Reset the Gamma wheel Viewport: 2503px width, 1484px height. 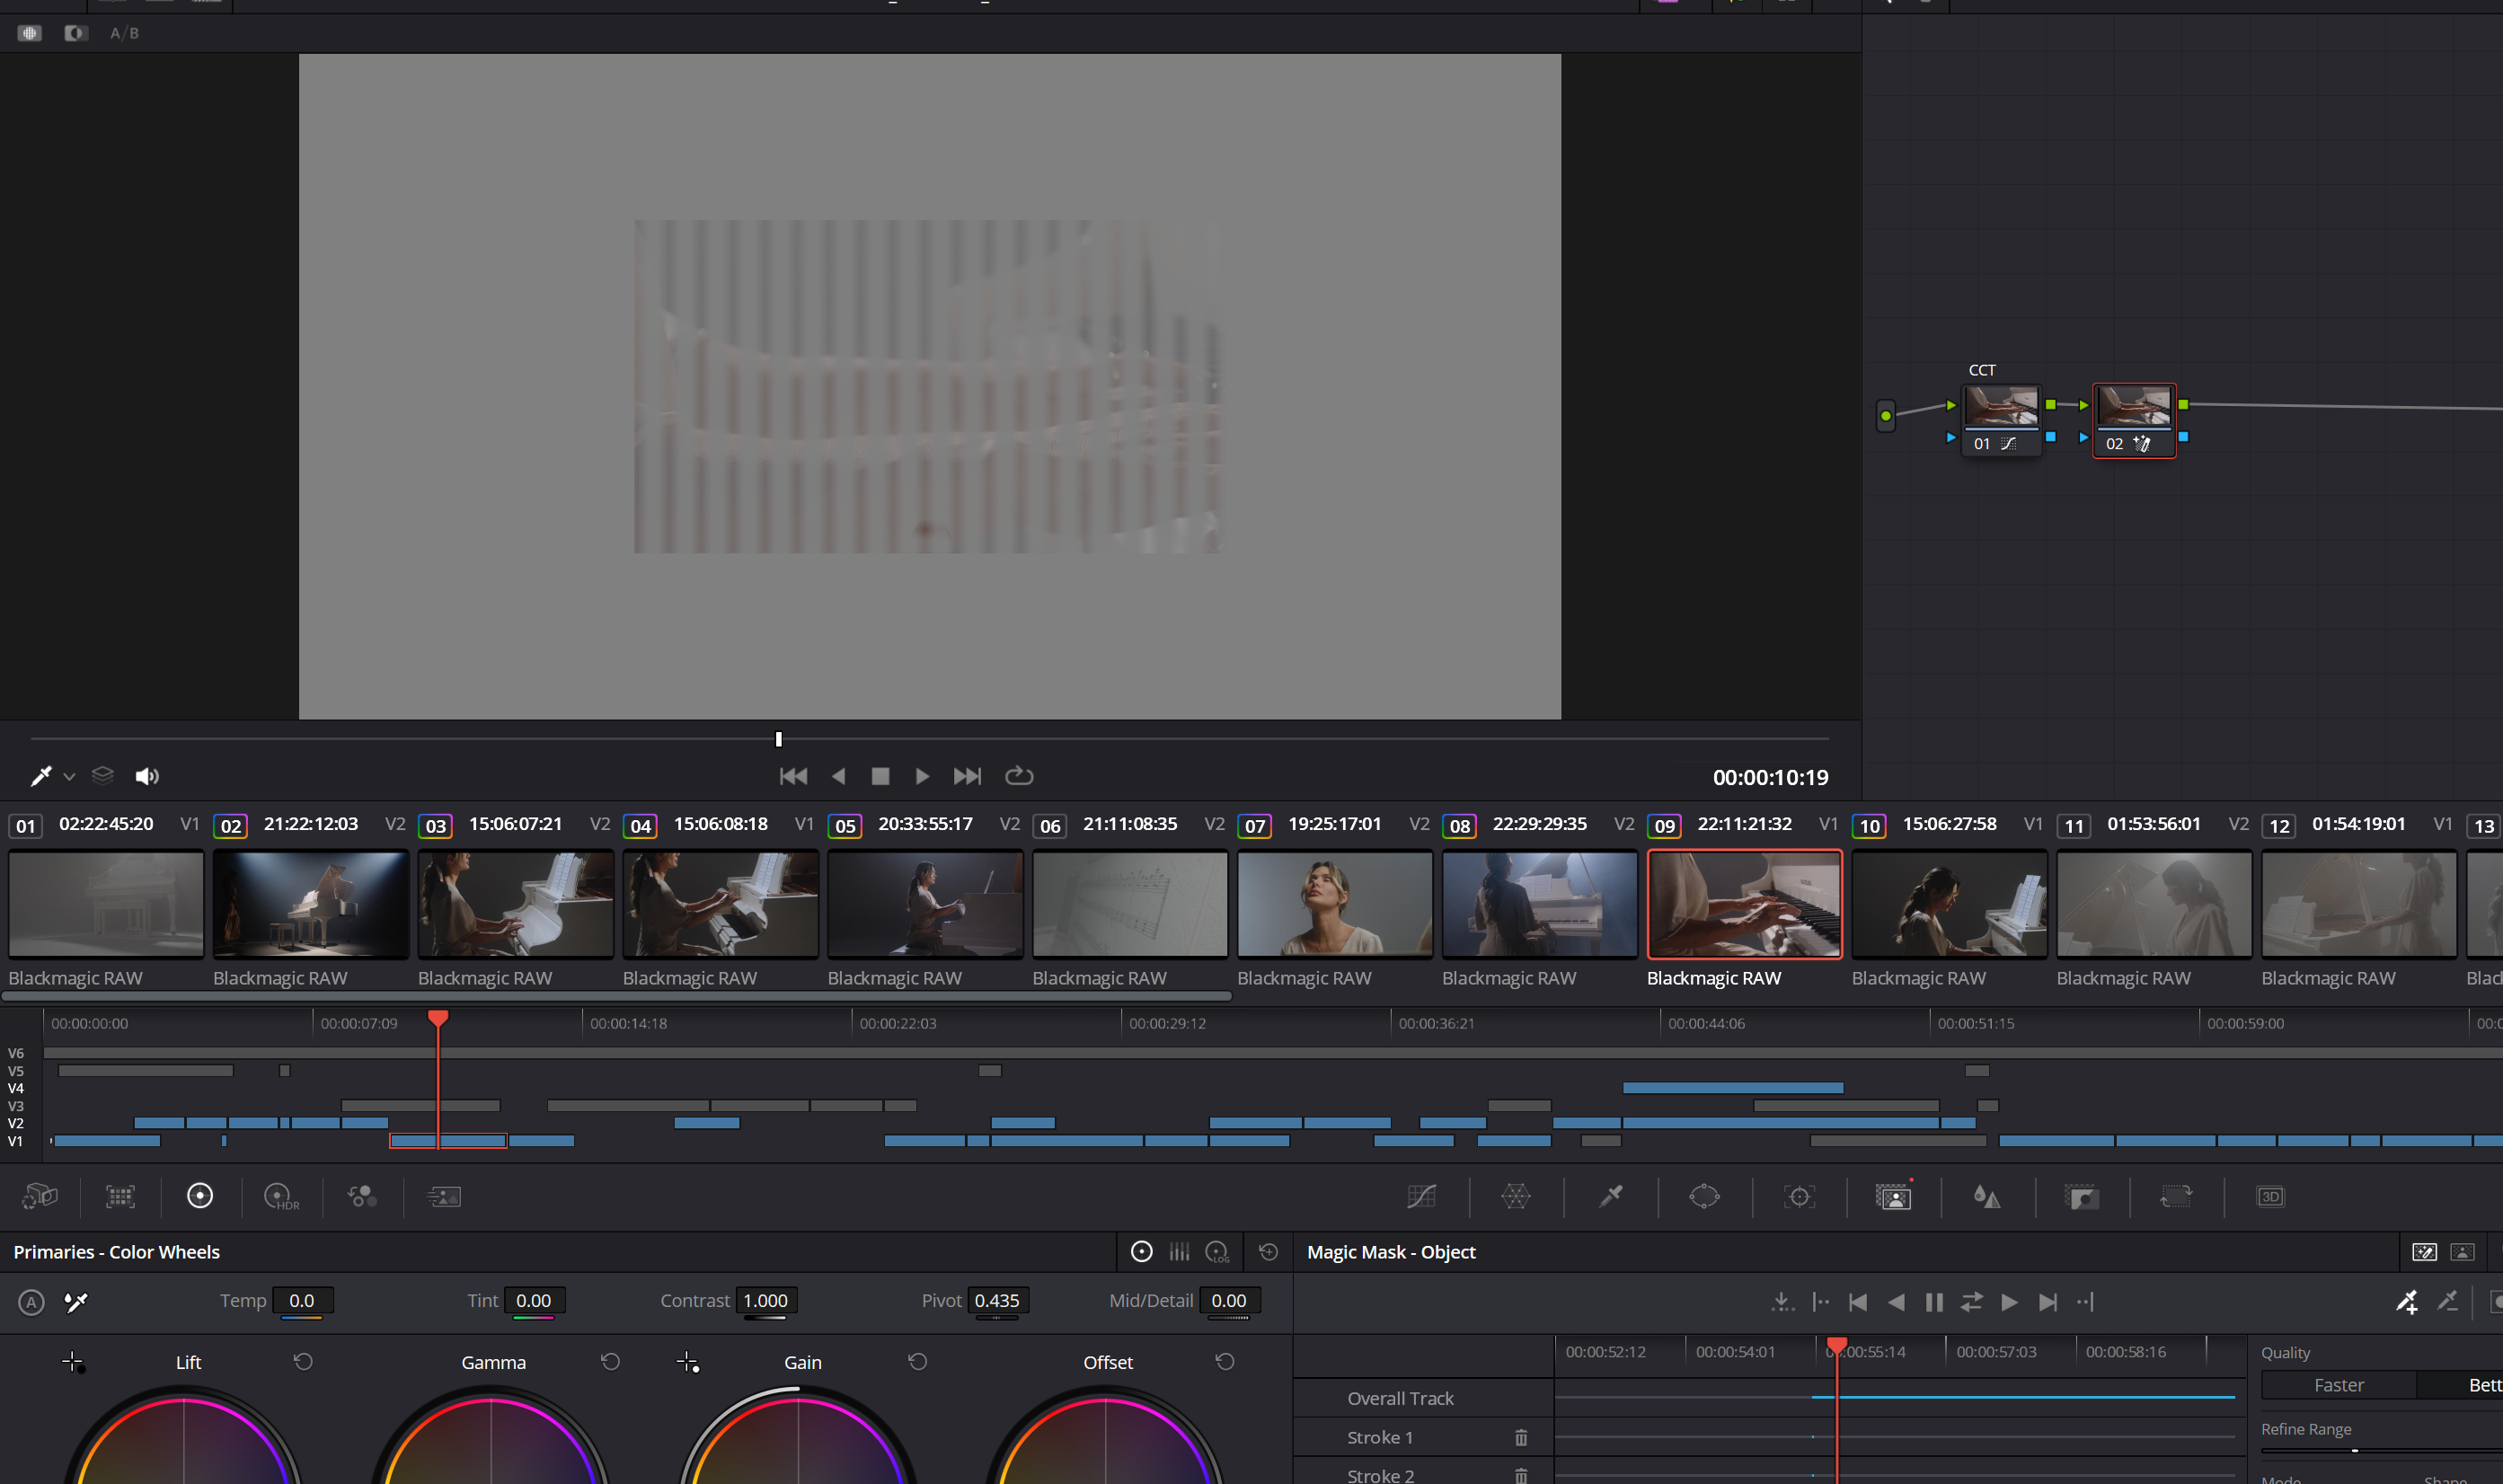611,1361
